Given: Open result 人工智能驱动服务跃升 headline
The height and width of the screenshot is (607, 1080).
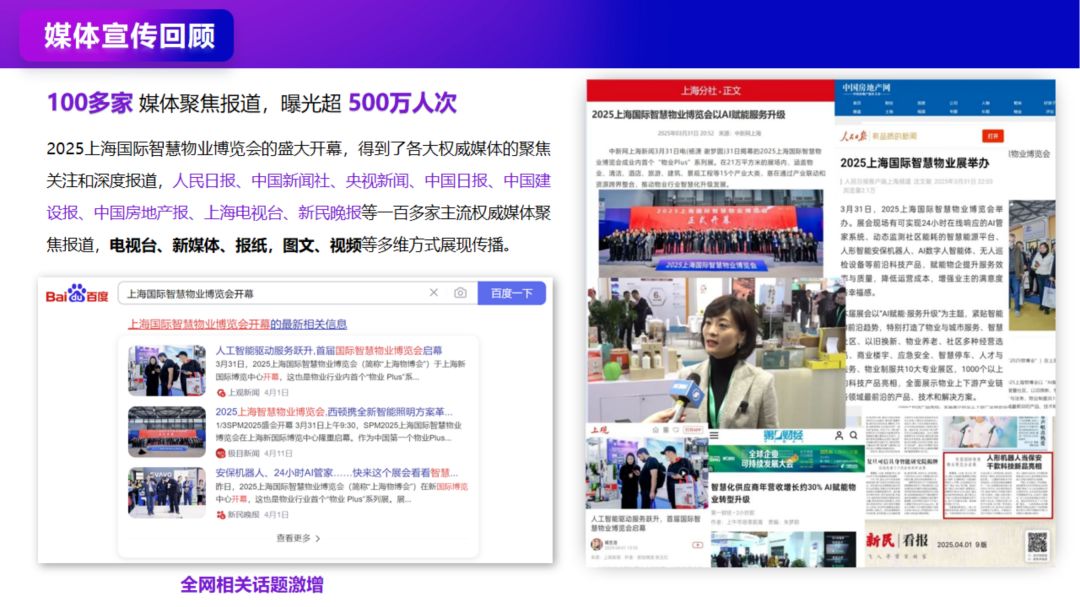Looking at the screenshot, I should [329, 350].
